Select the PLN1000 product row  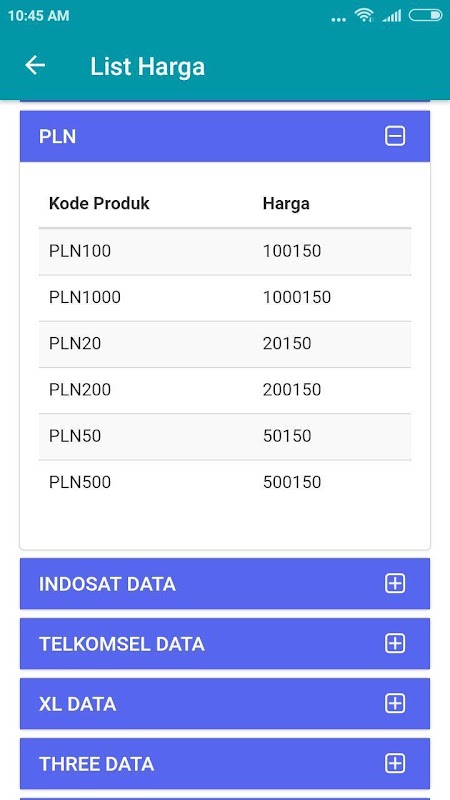(225, 298)
